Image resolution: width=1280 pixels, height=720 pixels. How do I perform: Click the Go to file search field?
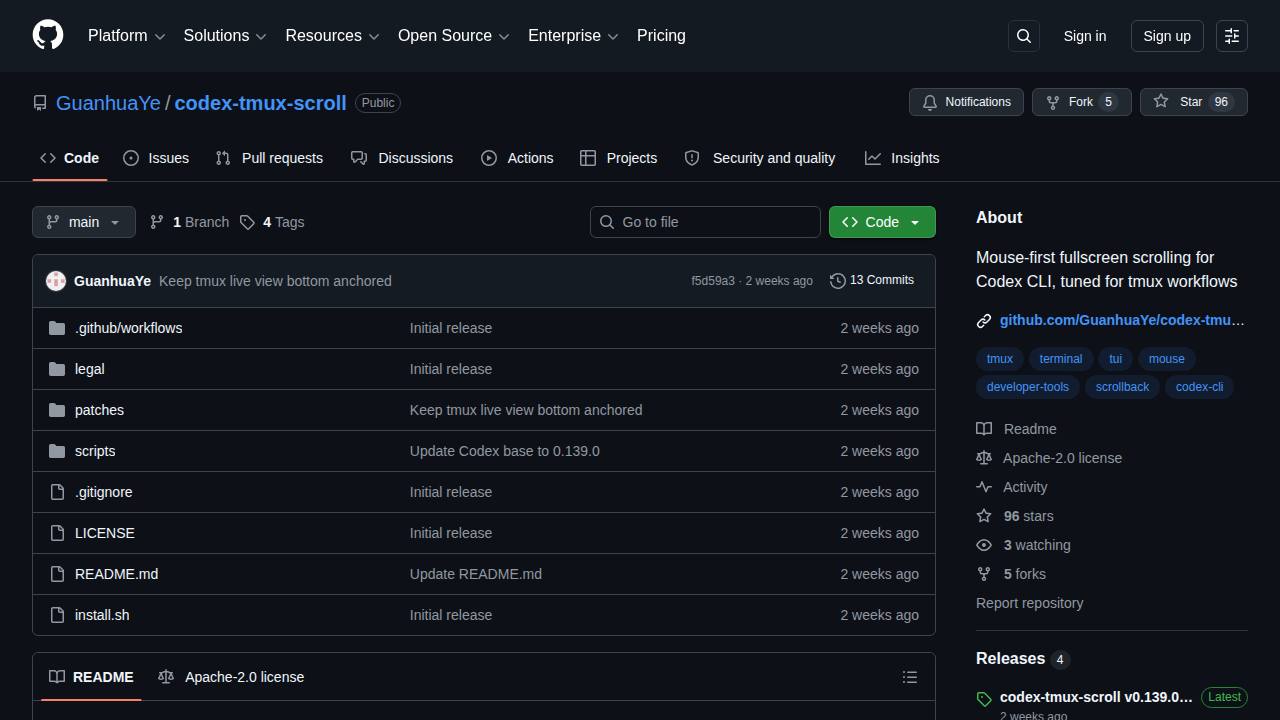(705, 222)
